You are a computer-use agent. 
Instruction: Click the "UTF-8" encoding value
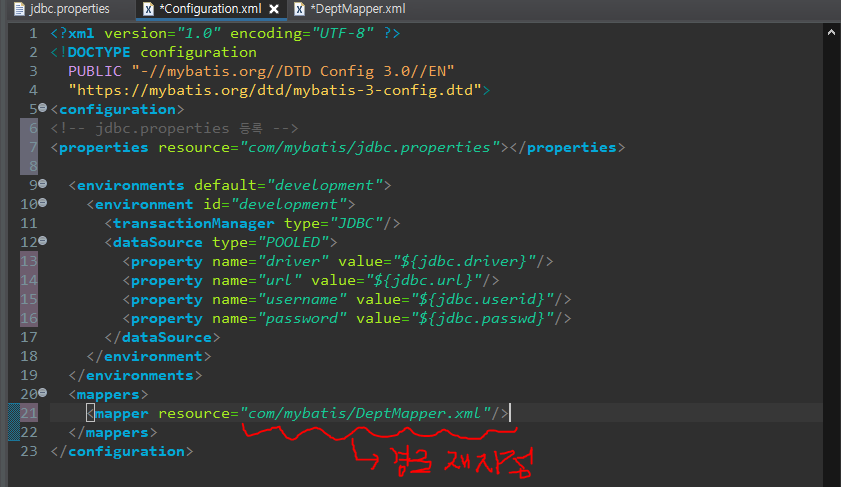click(343, 33)
